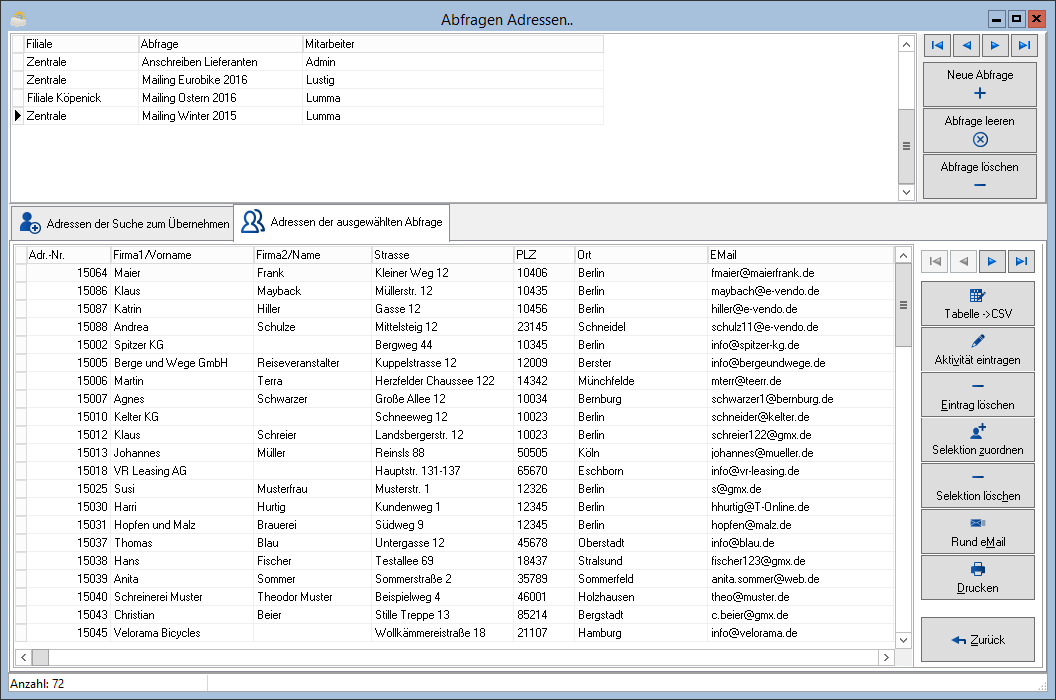Click street Herzfelder Chaussee 122
The height and width of the screenshot is (700, 1056).
(434, 381)
